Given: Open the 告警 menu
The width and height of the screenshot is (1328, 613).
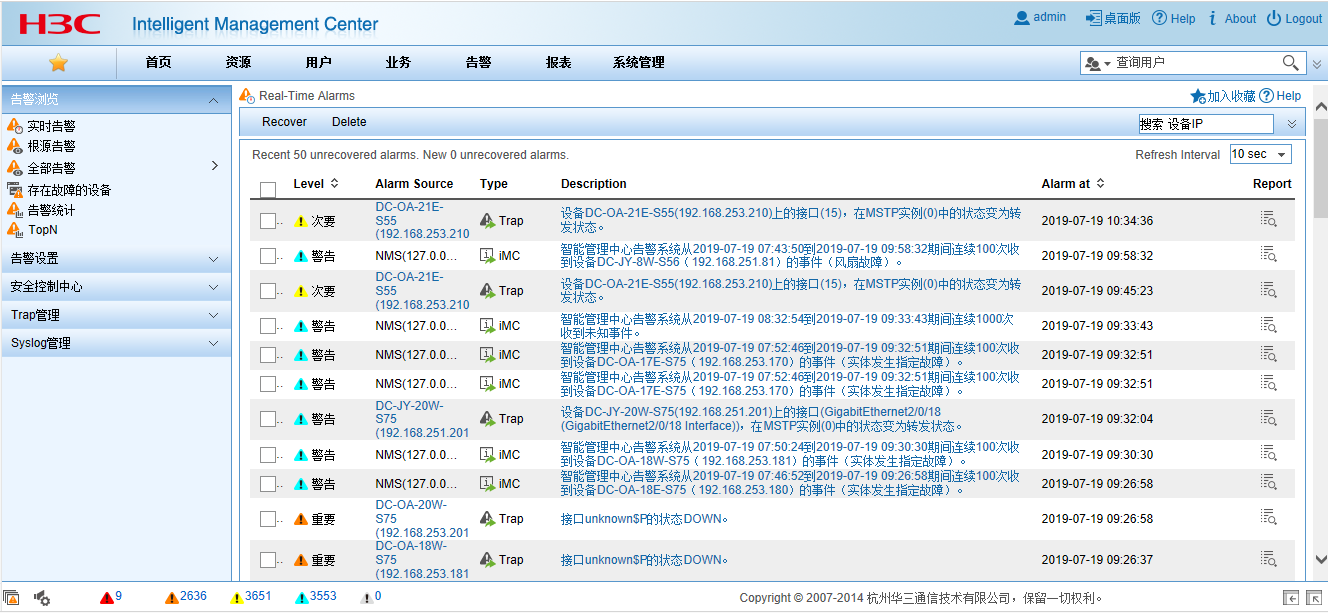Looking at the screenshot, I should coord(478,62).
